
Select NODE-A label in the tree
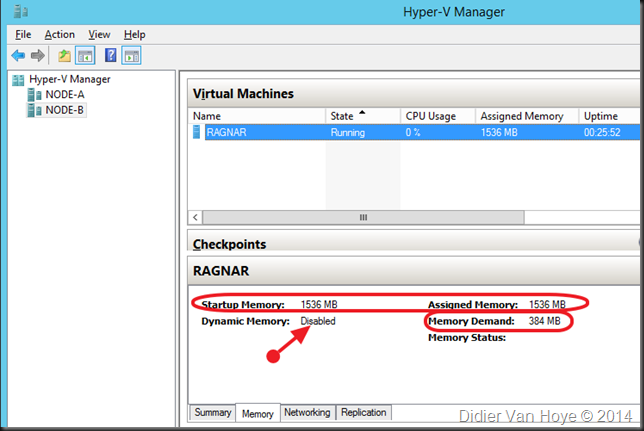[65, 94]
